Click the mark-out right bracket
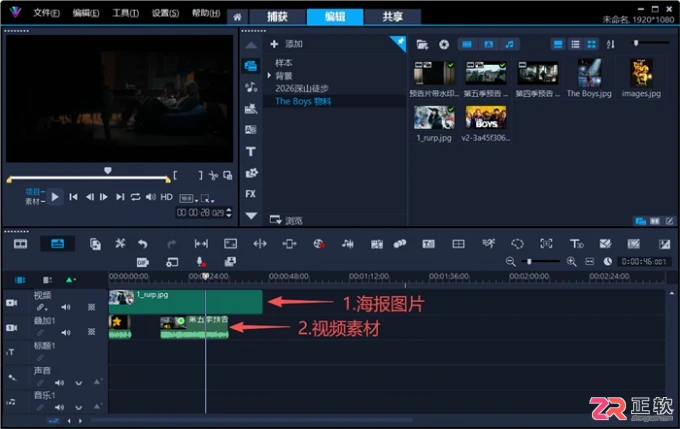680x429 pixels. coord(200,175)
